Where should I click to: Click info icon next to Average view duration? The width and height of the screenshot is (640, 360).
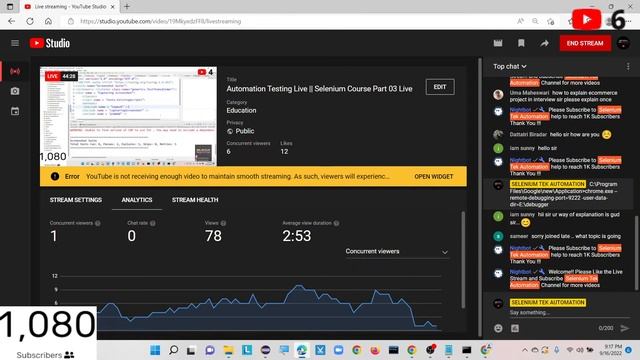(x=336, y=223)
